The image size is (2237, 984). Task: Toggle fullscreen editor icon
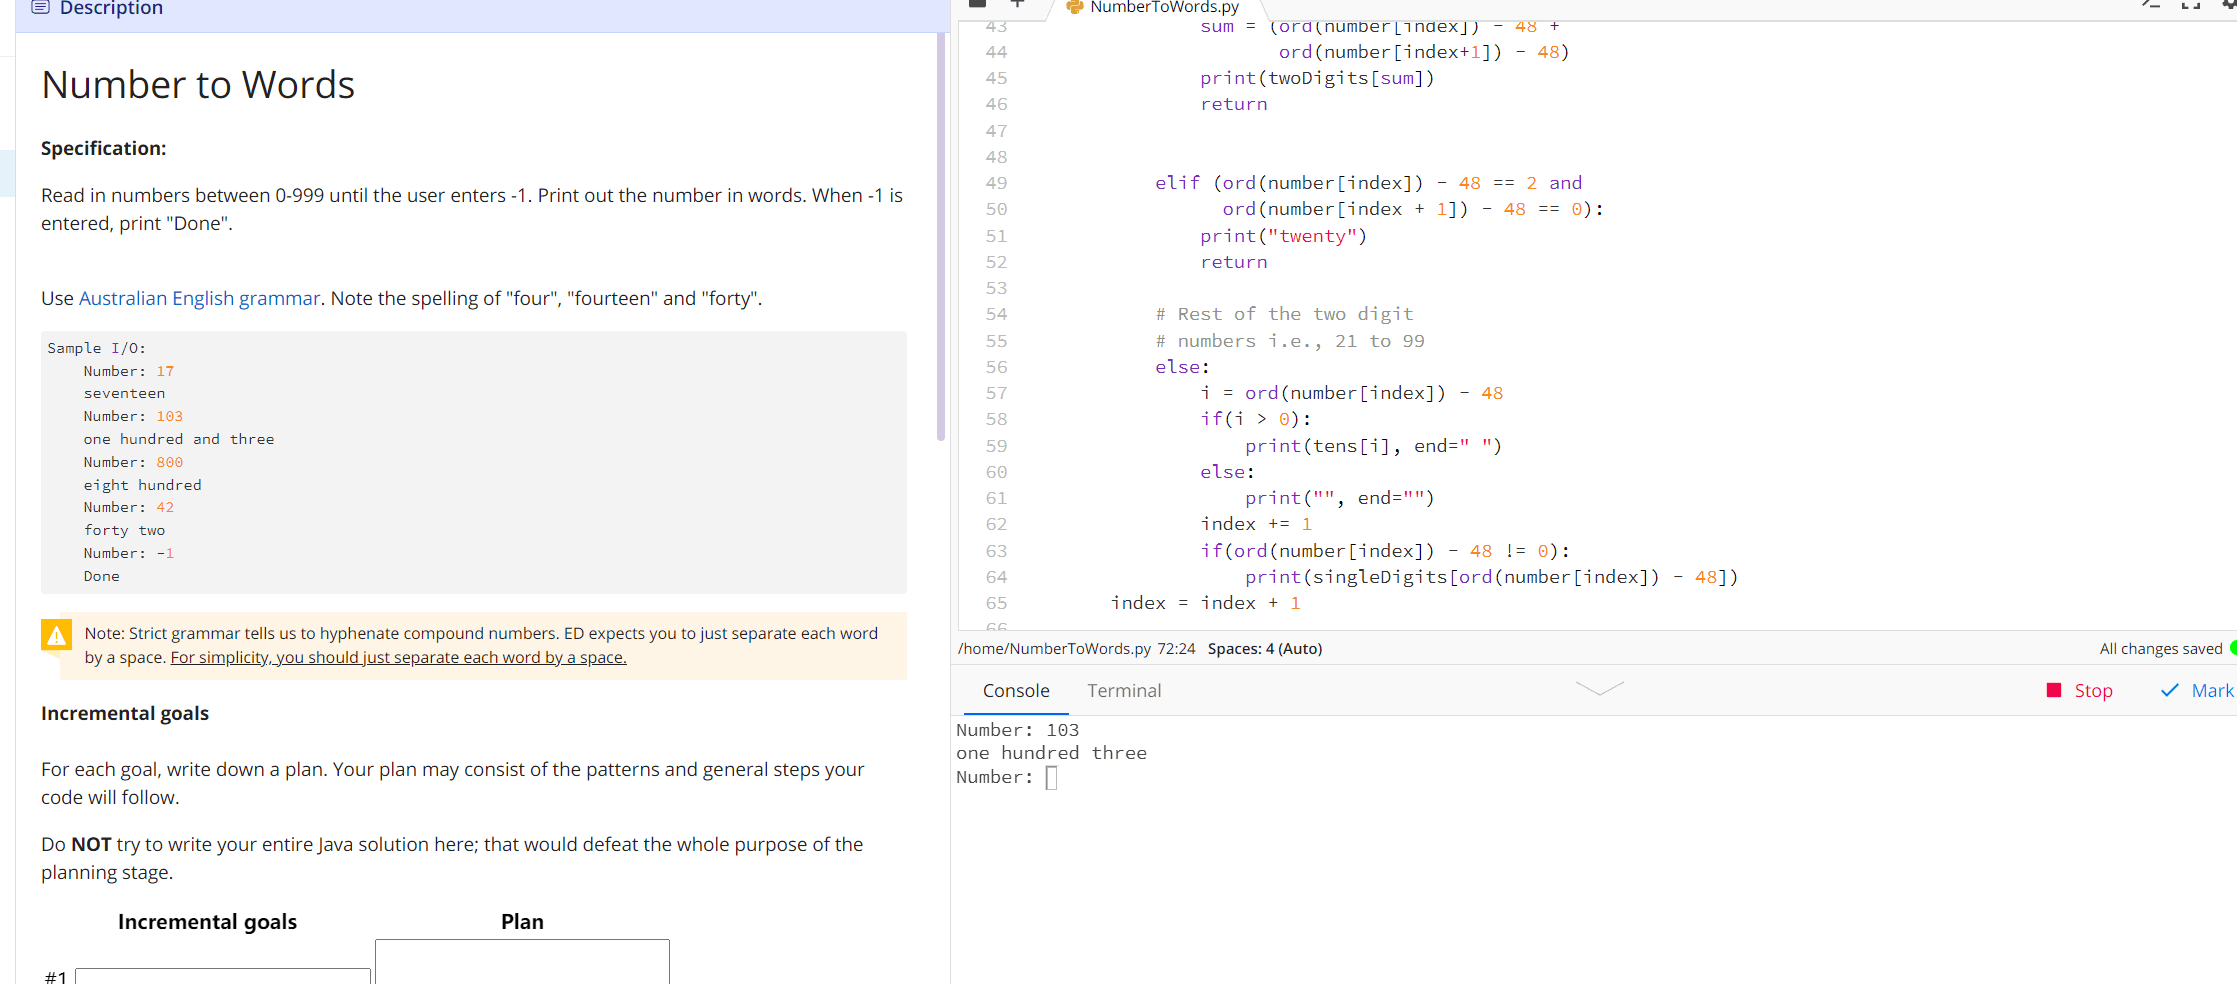point(2191,4)
